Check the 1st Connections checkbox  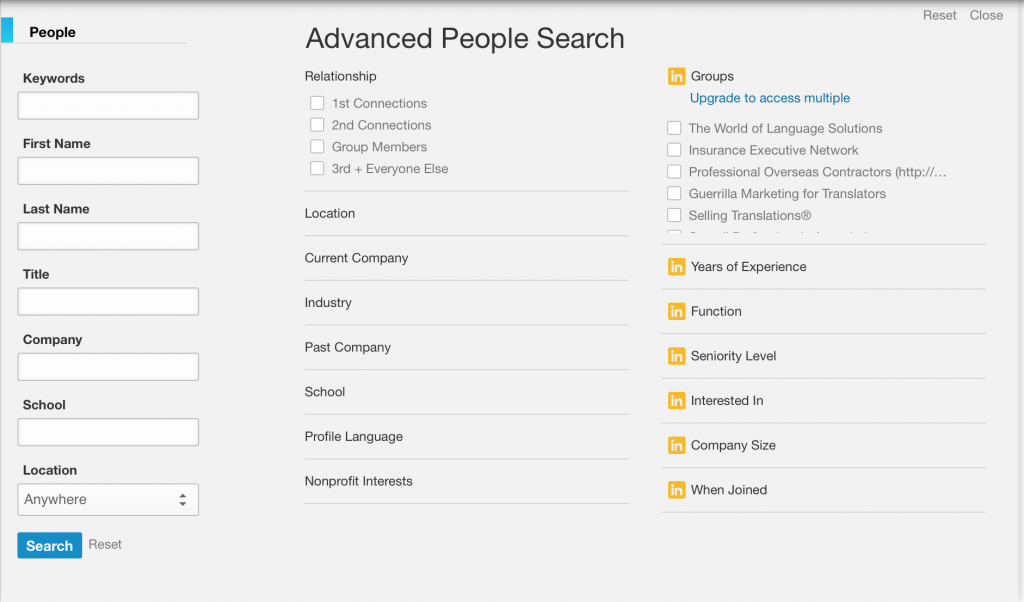(x=317, y=103)
